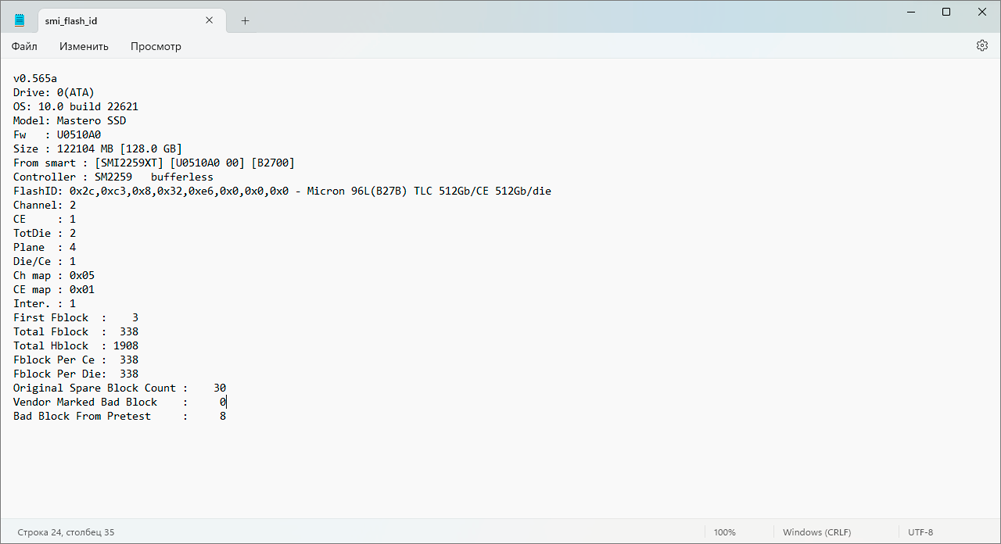Click the 'From smart' line with SMI2259XT
Image resolution: width=1001 pixels, height=544 pixels.
154,163
